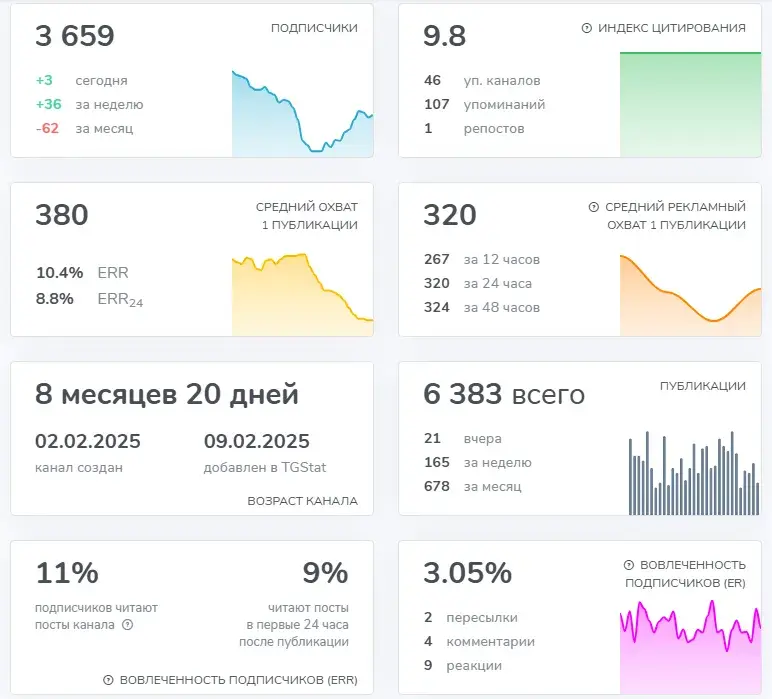This screenshot has height=699, width=772.
Task: Click the yellow average reach chart
Action: click(302, 294)
